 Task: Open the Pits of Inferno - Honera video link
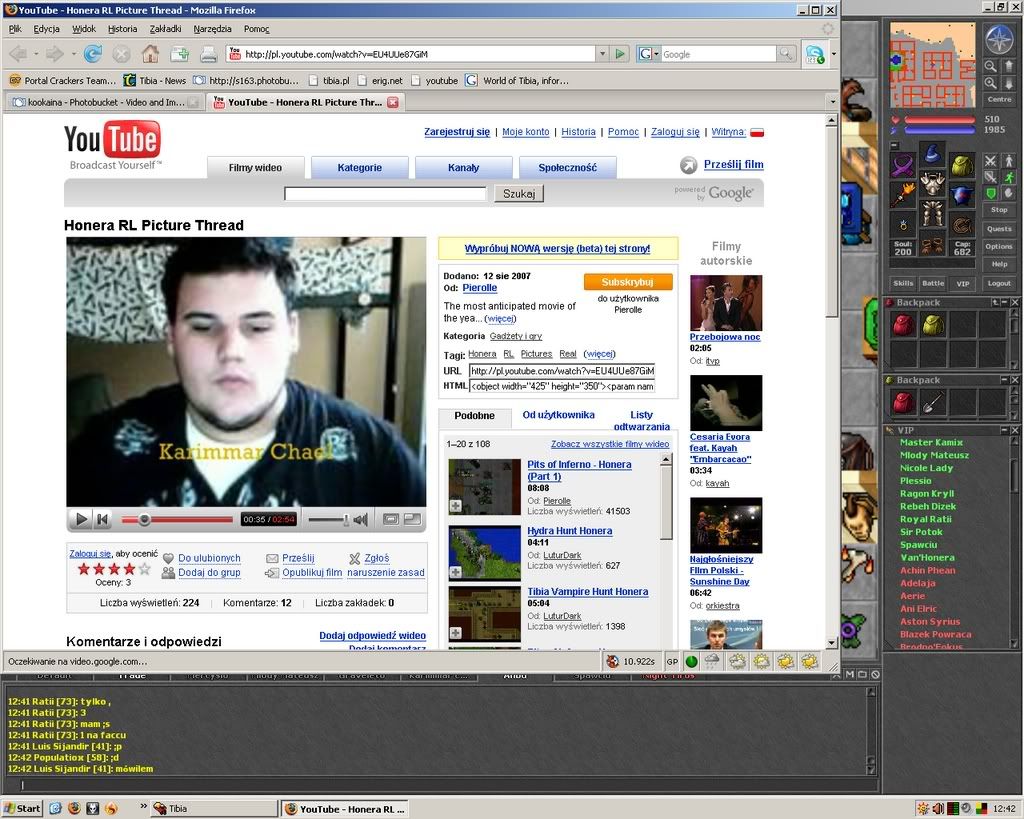pos(579,470)
